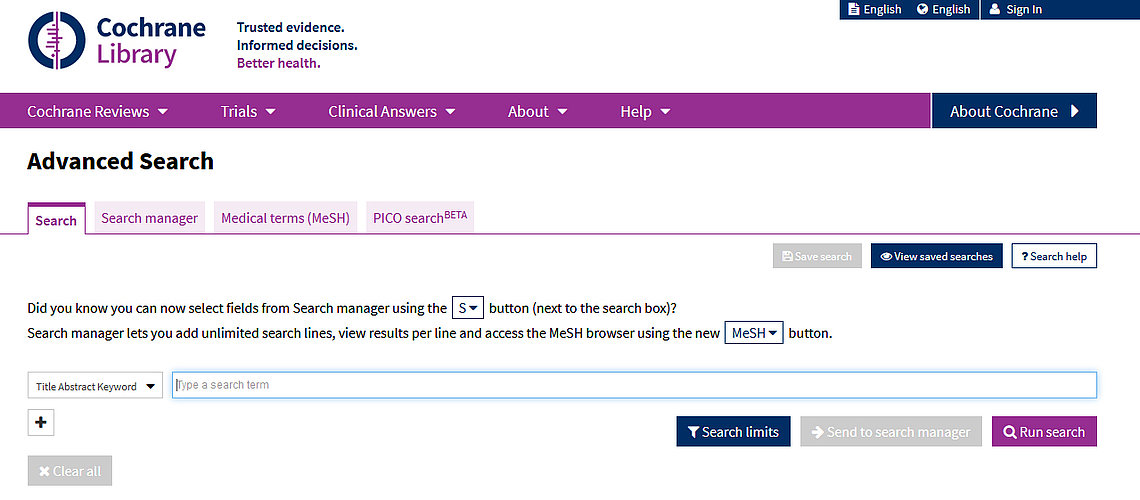
Task: Switch to PICO search BETA tab
Action: 420,217
